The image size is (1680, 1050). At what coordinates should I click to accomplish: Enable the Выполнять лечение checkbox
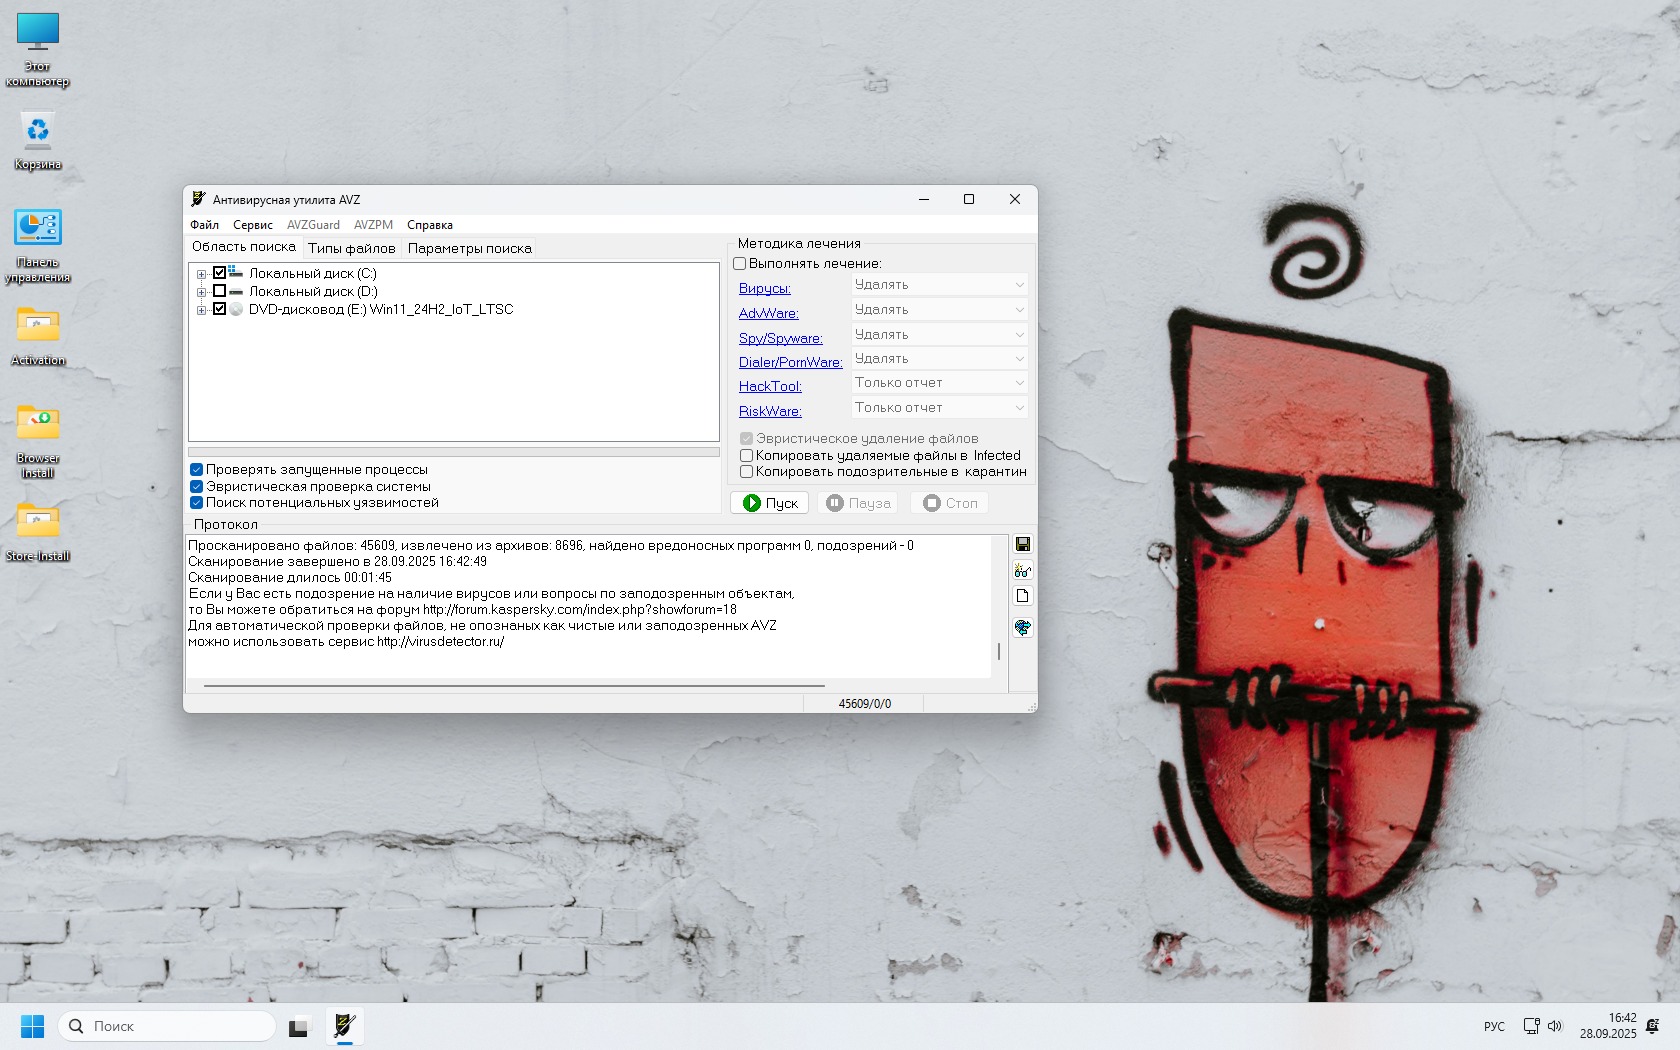pyautogui.click(x=740, y=264)
